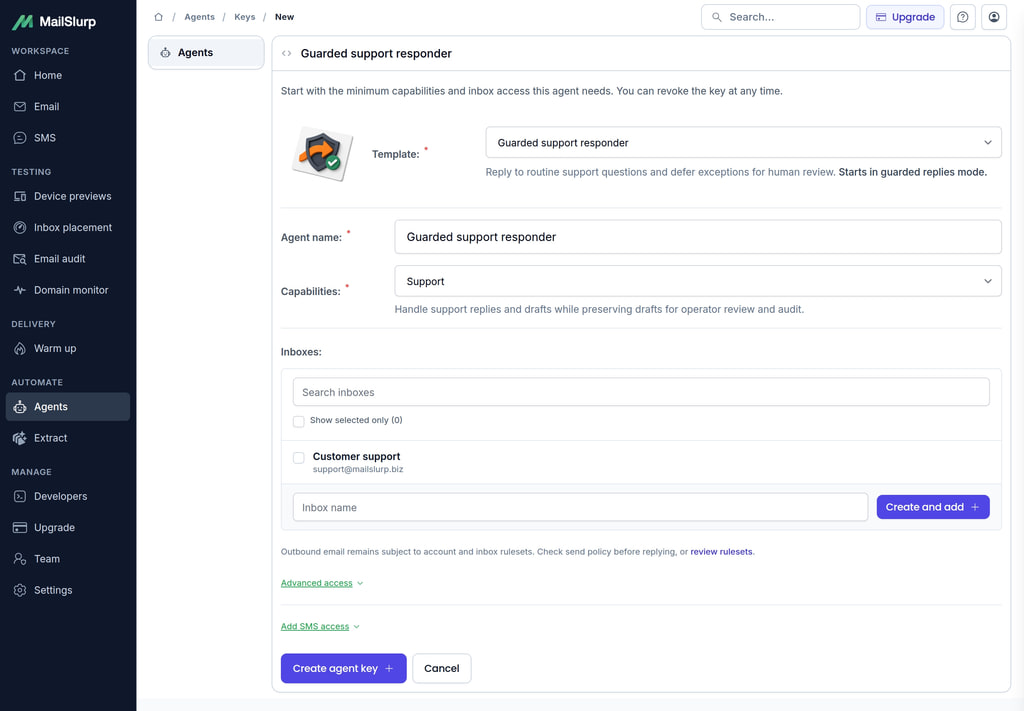Image resolution: width=1024 pixels, height=711 pixels.
Task: Click the Cancel button
Action: [441, 669]
